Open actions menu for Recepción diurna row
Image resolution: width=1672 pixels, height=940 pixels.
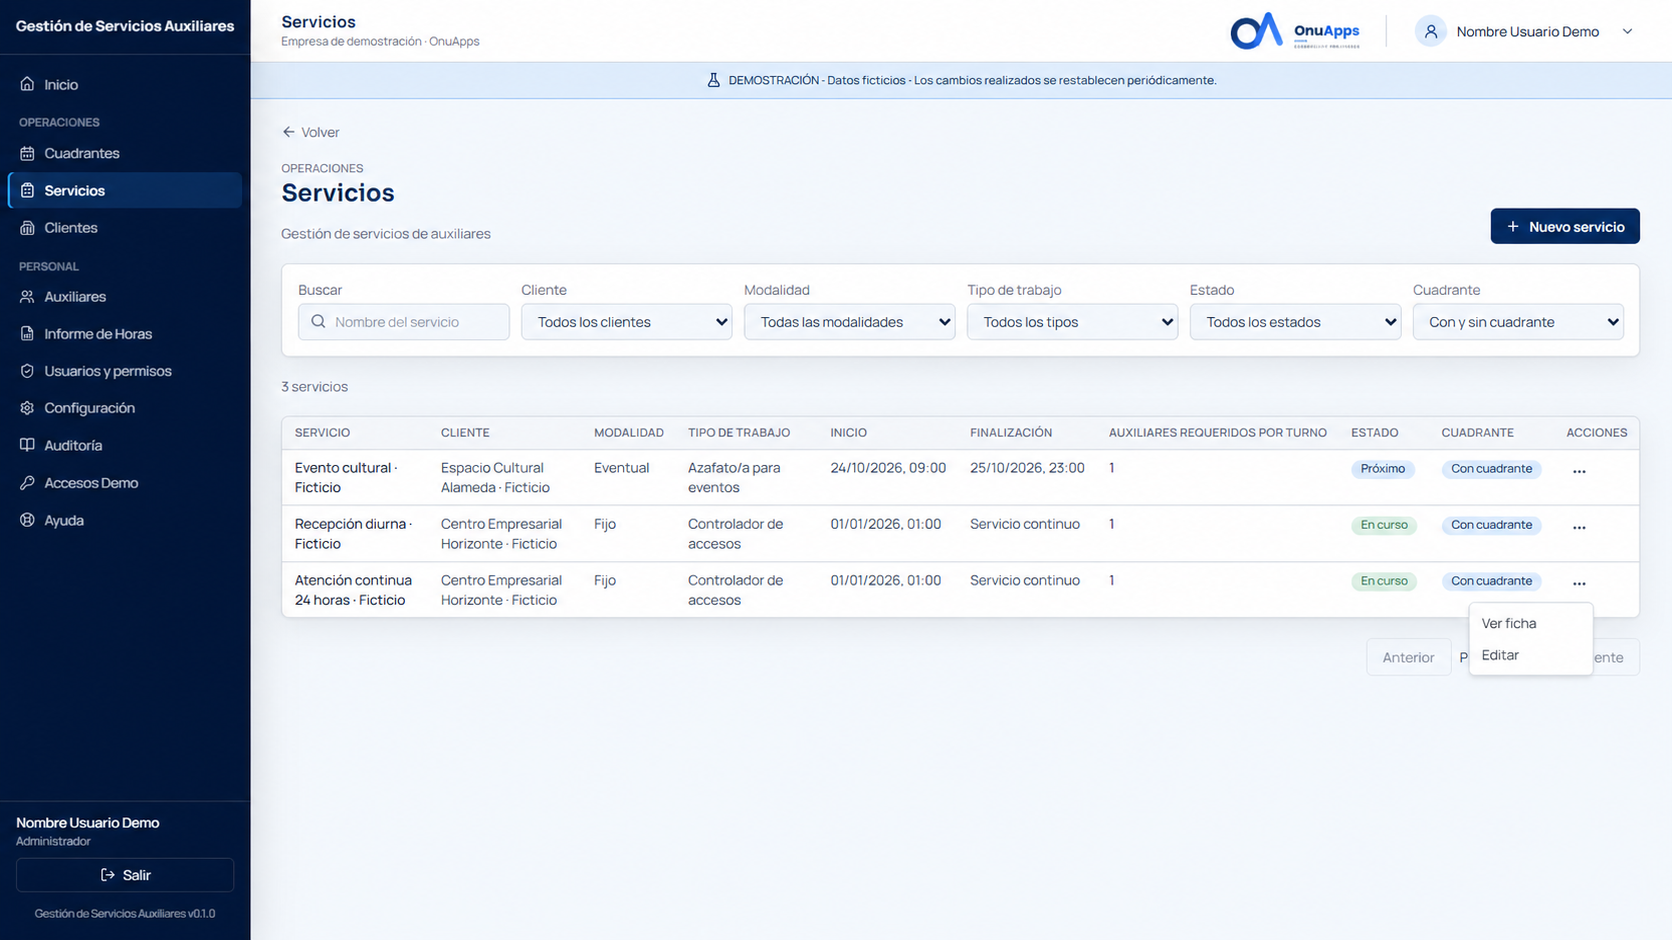tap(1579, 527)
